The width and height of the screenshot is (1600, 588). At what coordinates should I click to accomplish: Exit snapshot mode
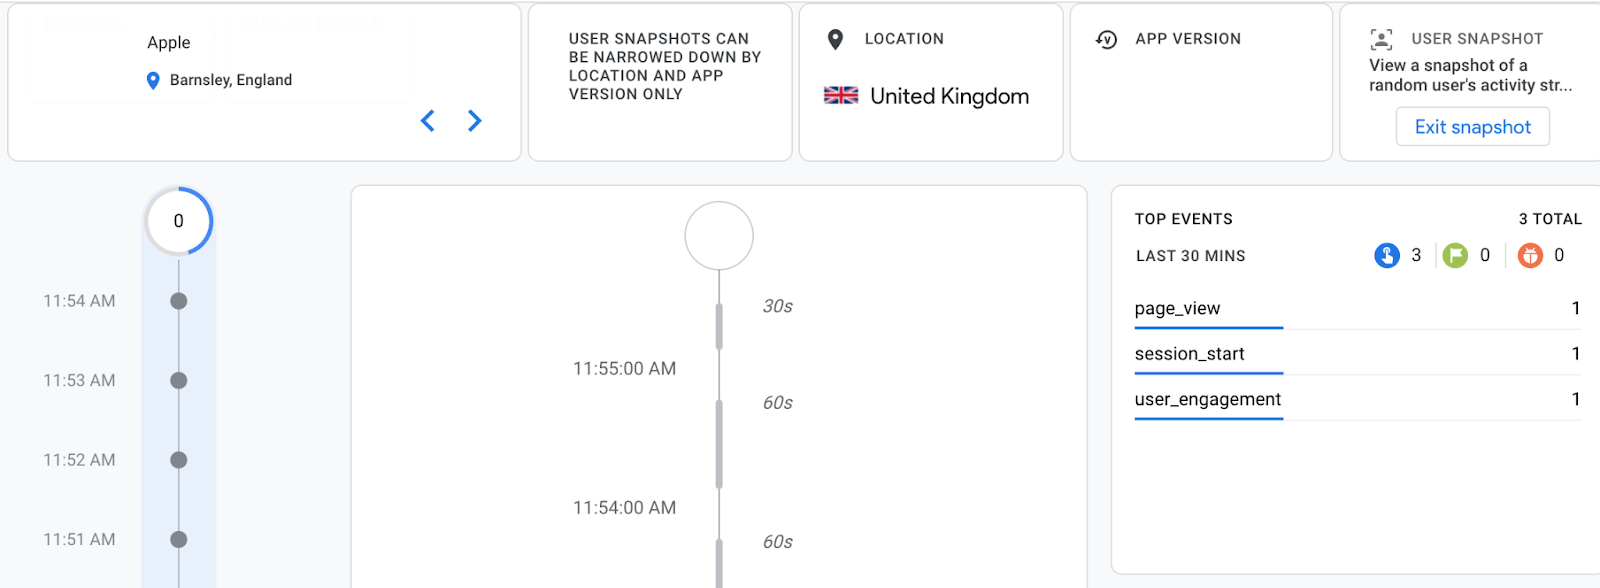pos(1472,127)
